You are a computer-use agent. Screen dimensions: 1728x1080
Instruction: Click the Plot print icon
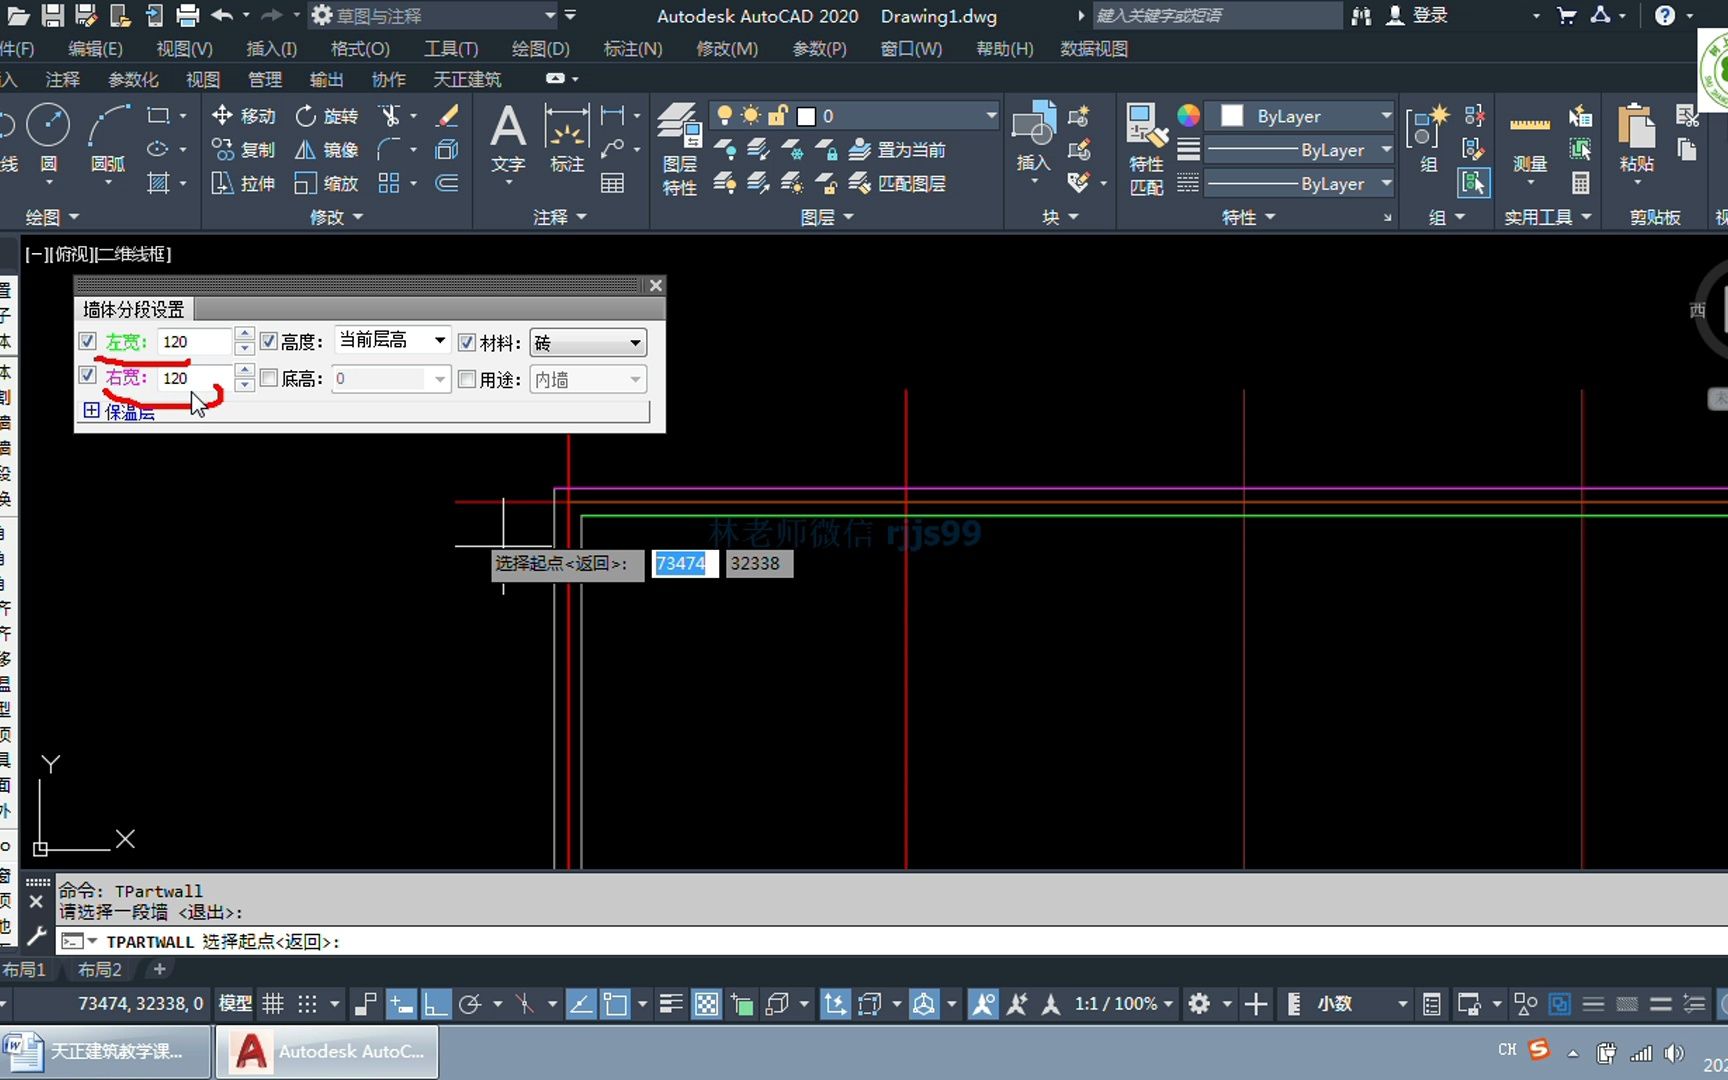187,15
